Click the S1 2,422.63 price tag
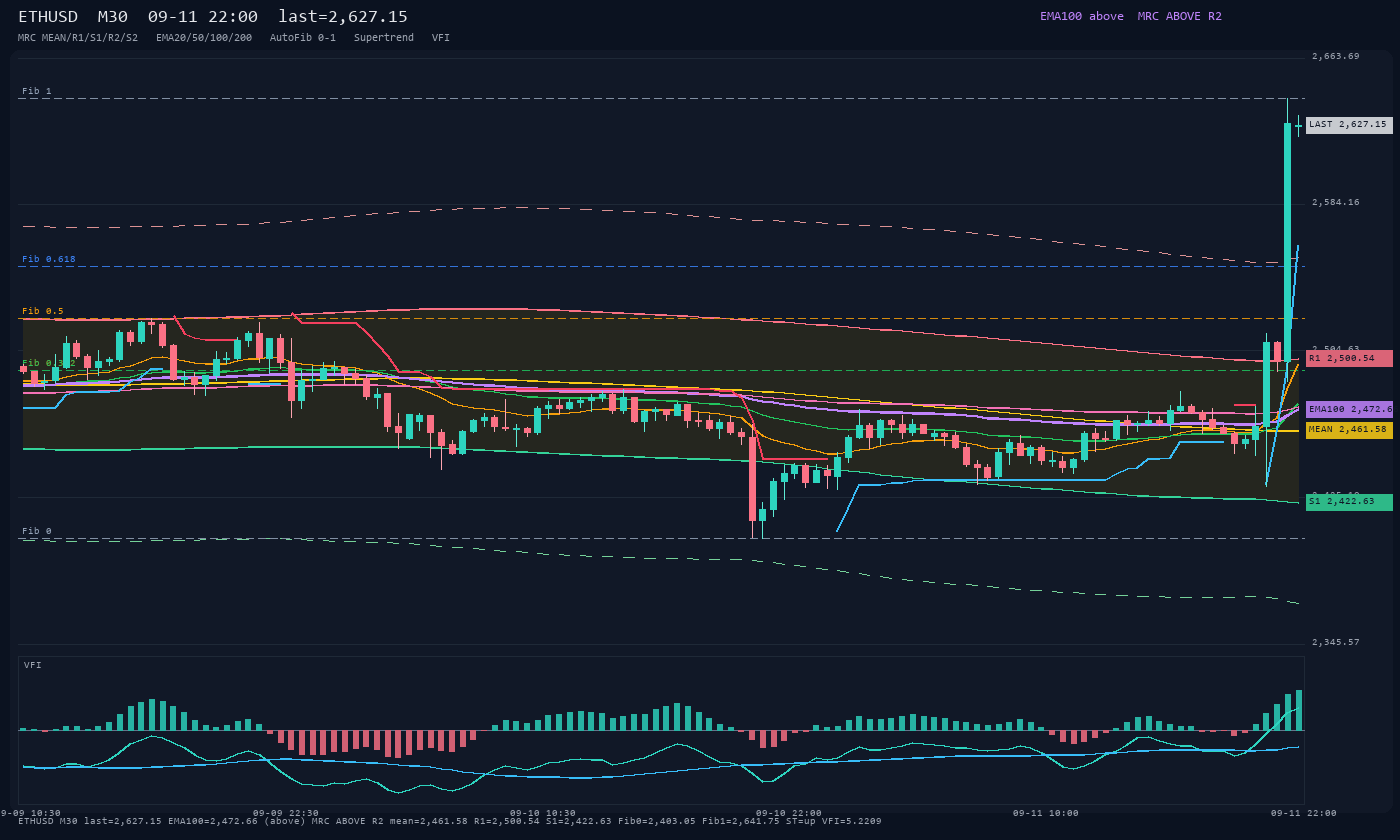 (x=1349, y=502)
